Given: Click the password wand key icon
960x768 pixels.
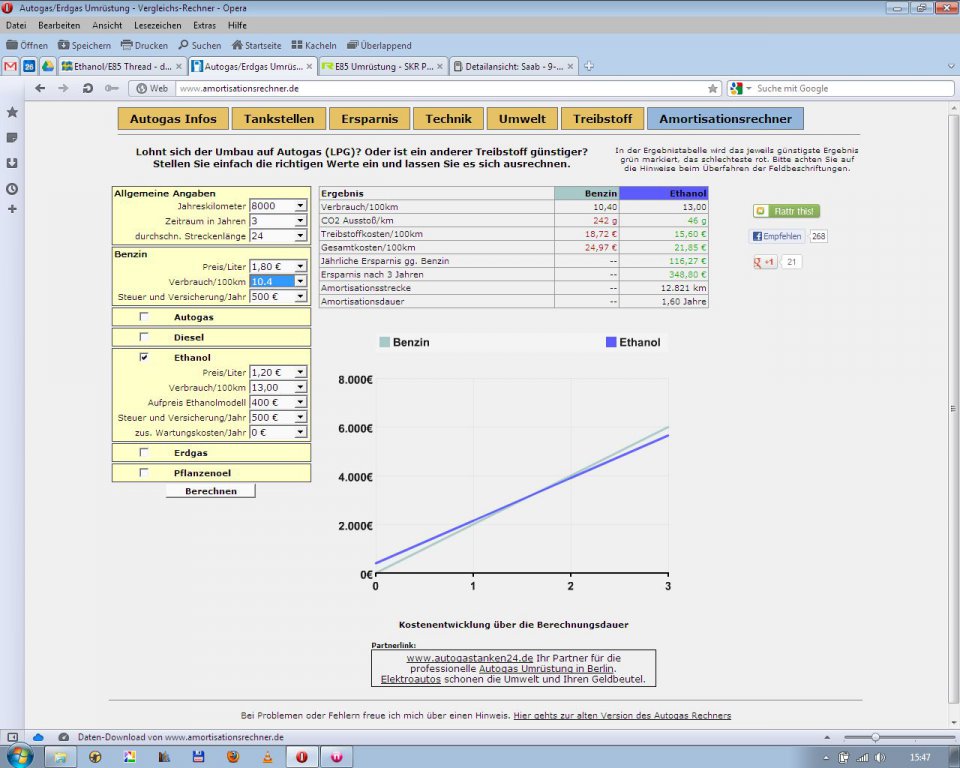Looking at the screenshot, I should [x=111, y=88].
